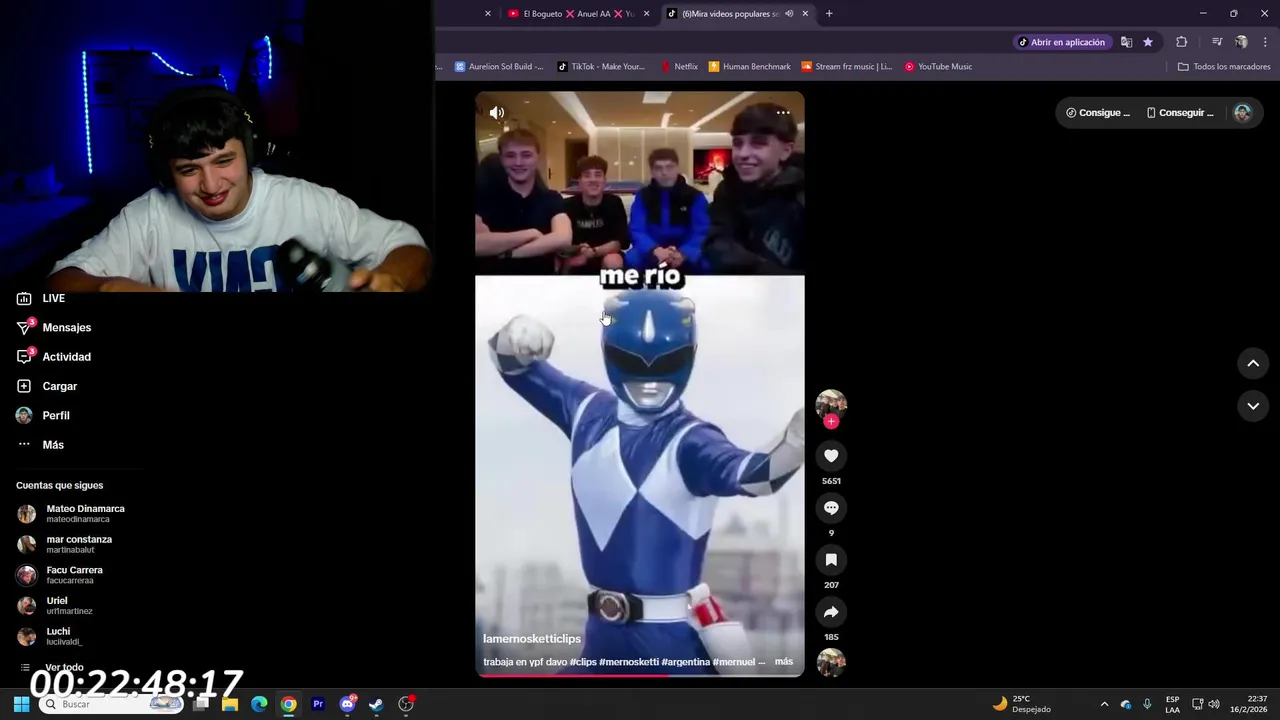
Task: Open the three-dot options menu on the video
Action: 783,113
